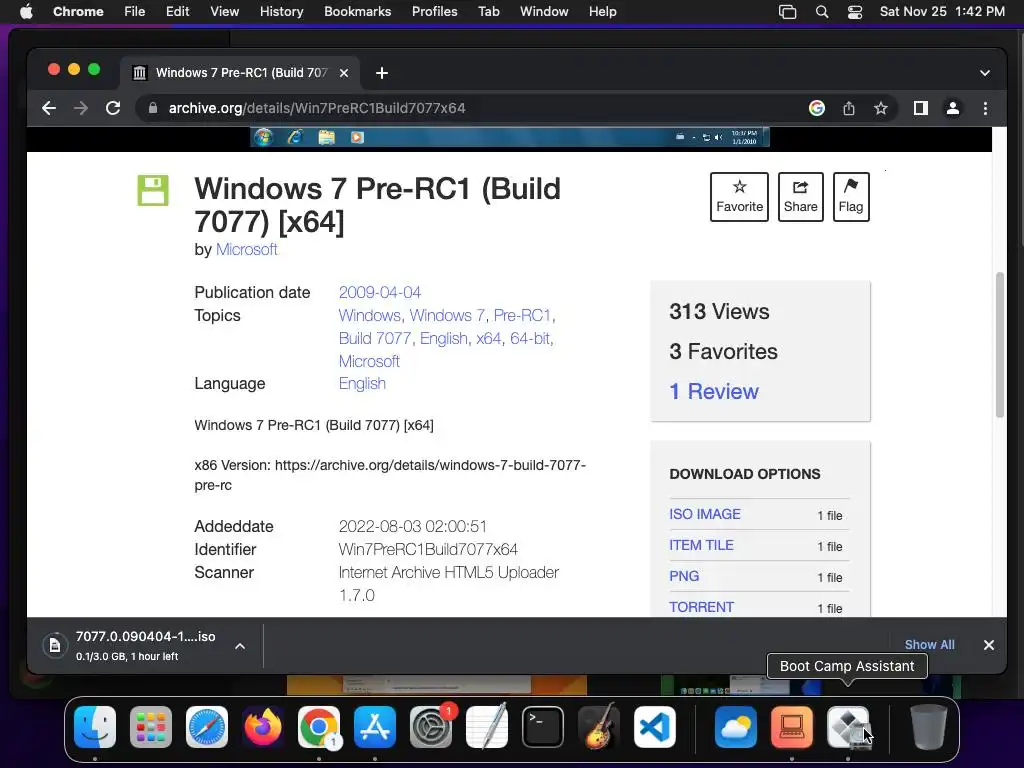Close the Windows 7 Pre-RC1 tab
The width and height of the screenshot is (1024, 768).
tap(344, 73)
